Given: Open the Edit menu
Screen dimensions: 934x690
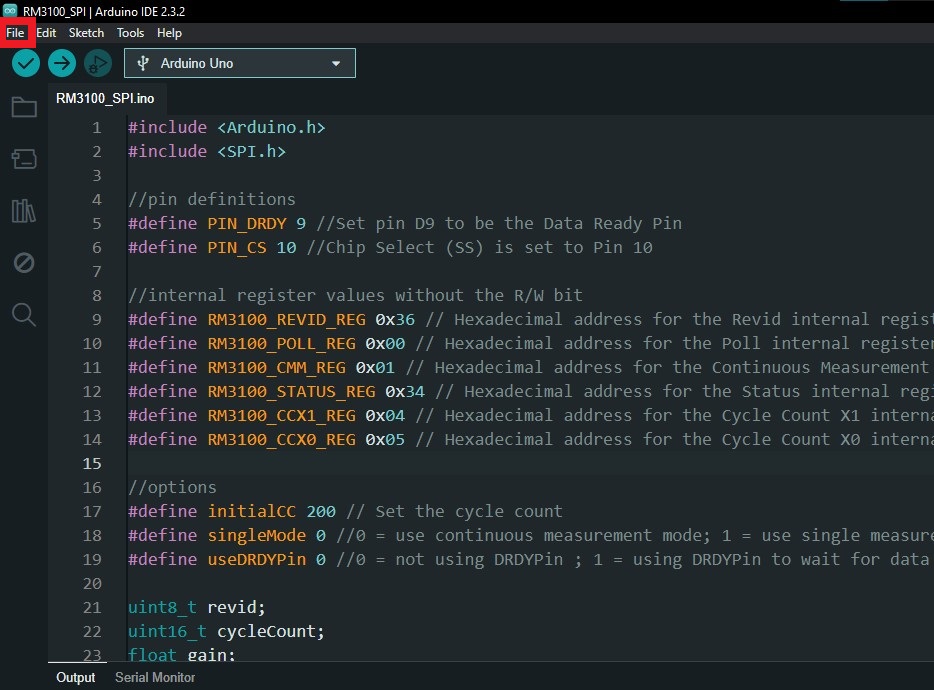Looking at the screenshot, I should (x=46, y=33).
